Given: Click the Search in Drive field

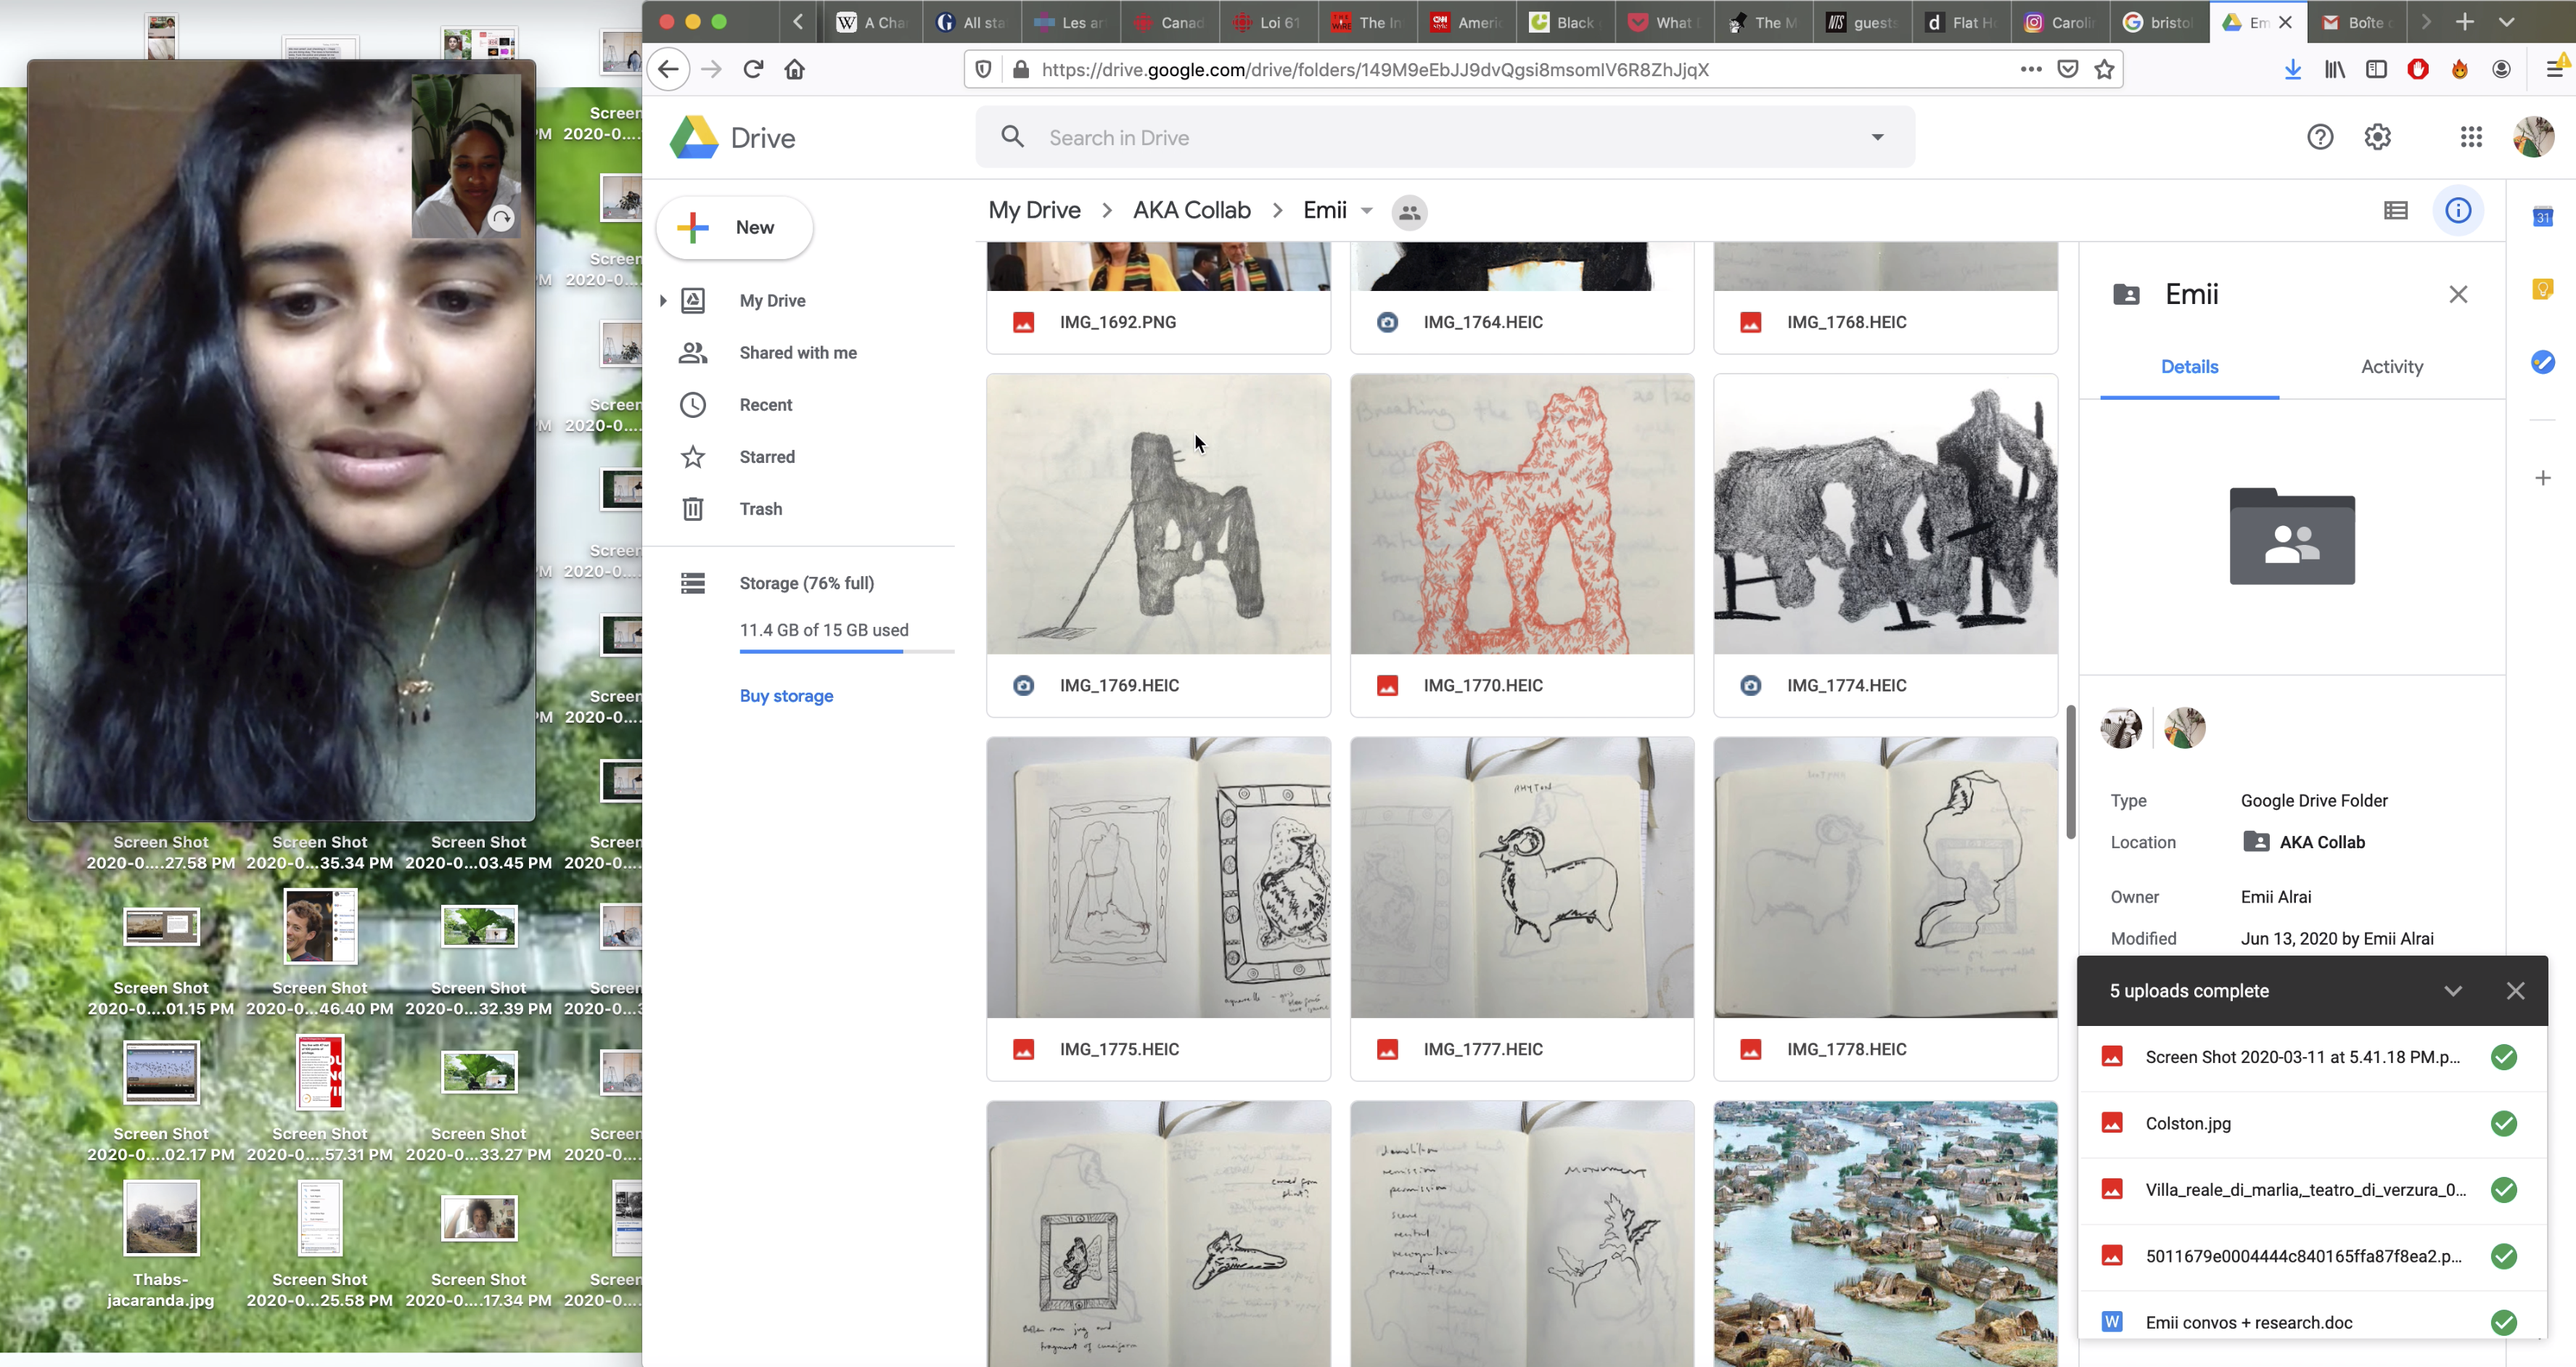Looking at the screenshot, I should point(1445,137).
